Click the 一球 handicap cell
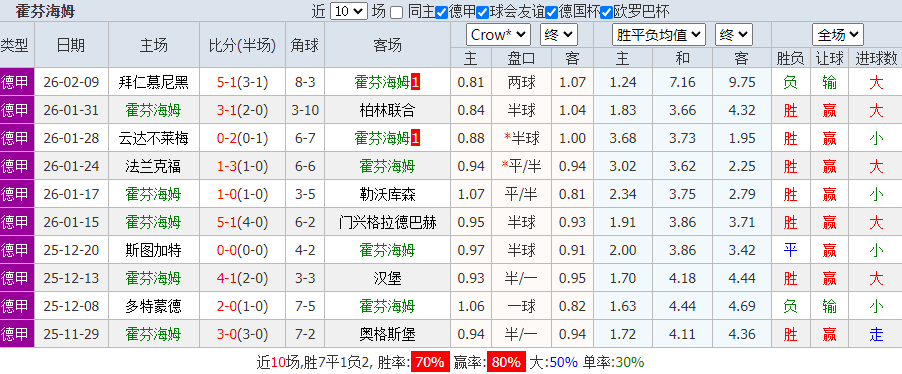 tap(522, 306)
